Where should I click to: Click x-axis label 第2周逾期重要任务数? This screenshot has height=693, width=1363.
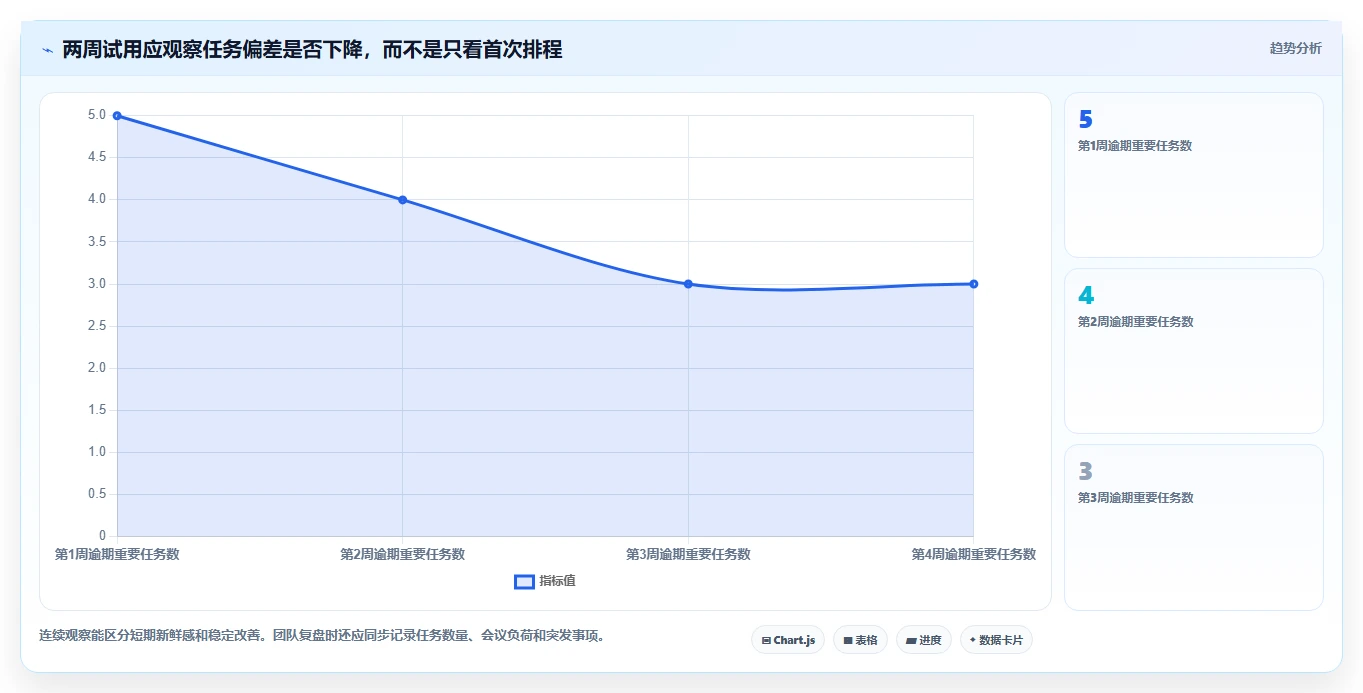[x=403, y=554]
